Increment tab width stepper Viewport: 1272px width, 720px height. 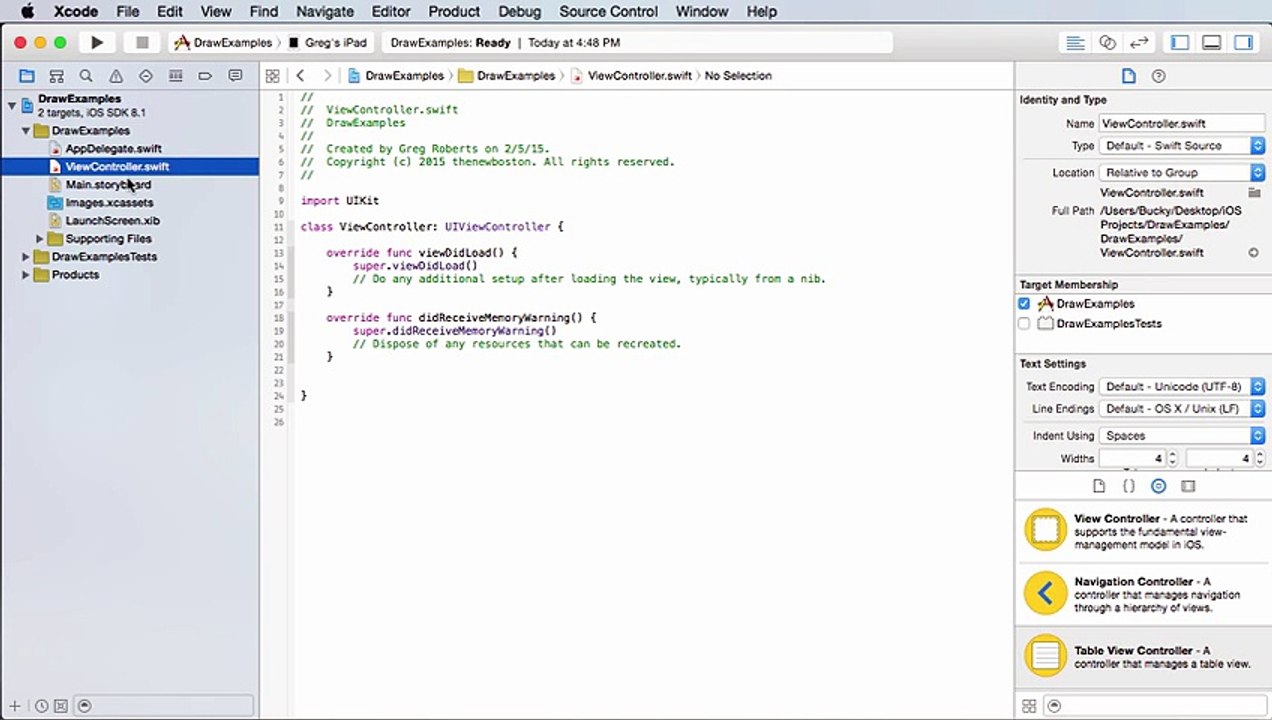click(1172, 455)
